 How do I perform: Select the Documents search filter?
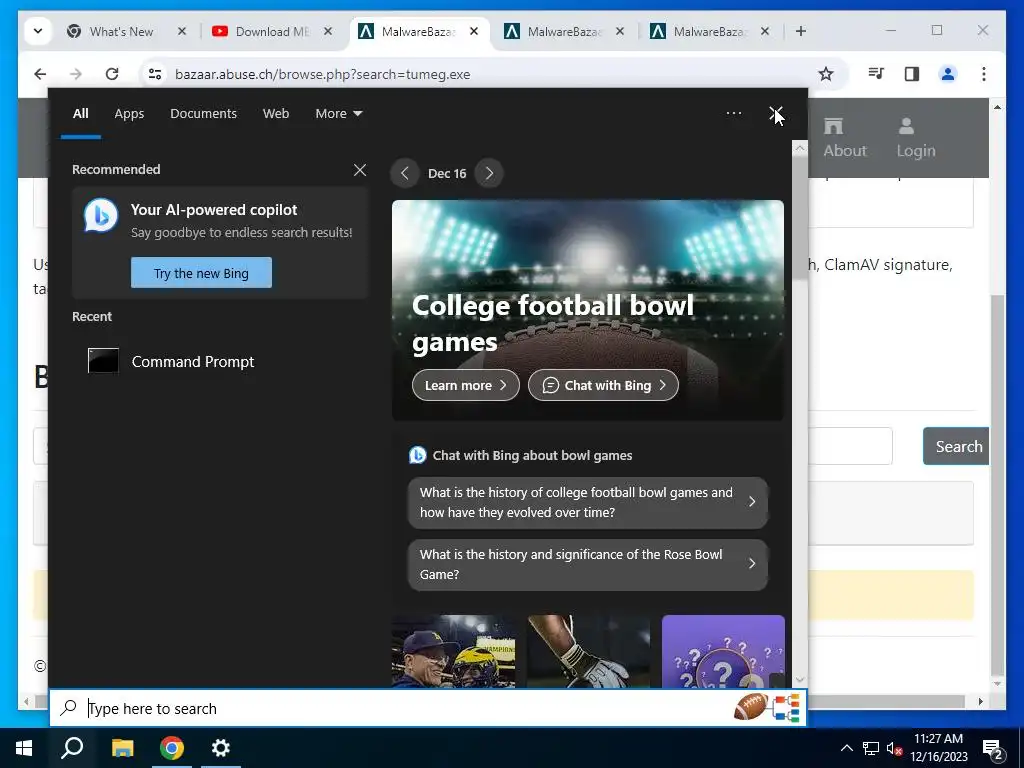pos(203,114)
